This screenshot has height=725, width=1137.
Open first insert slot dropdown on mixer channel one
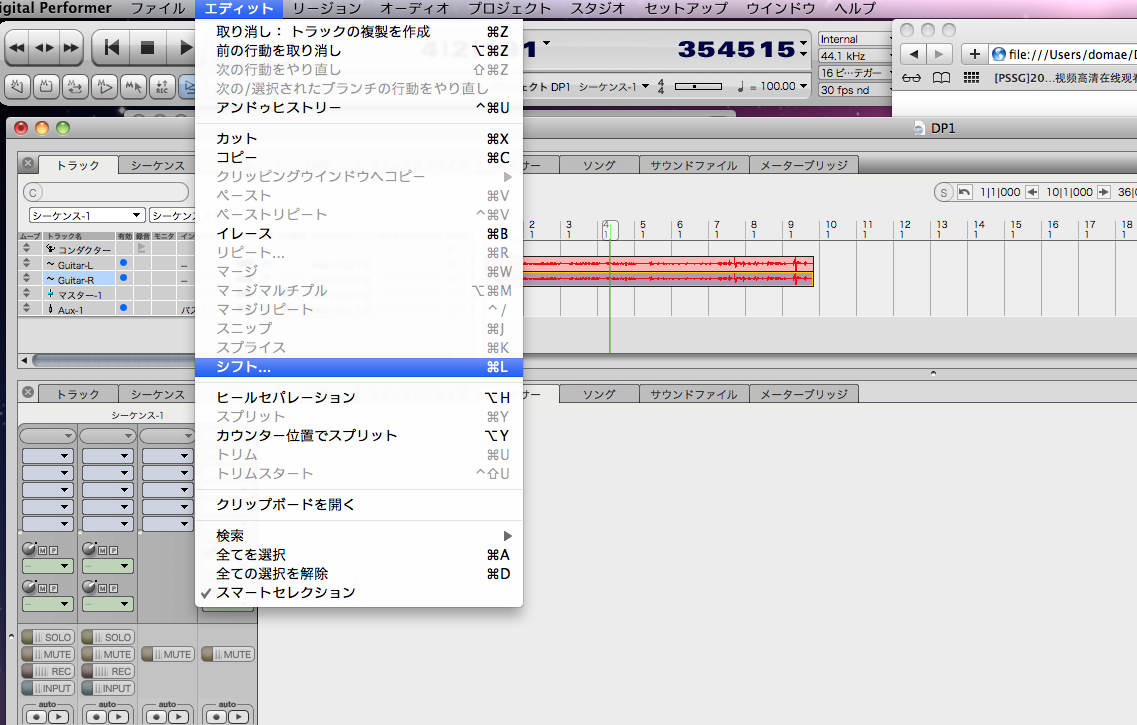pyautogui.click(x=48, y=456)
